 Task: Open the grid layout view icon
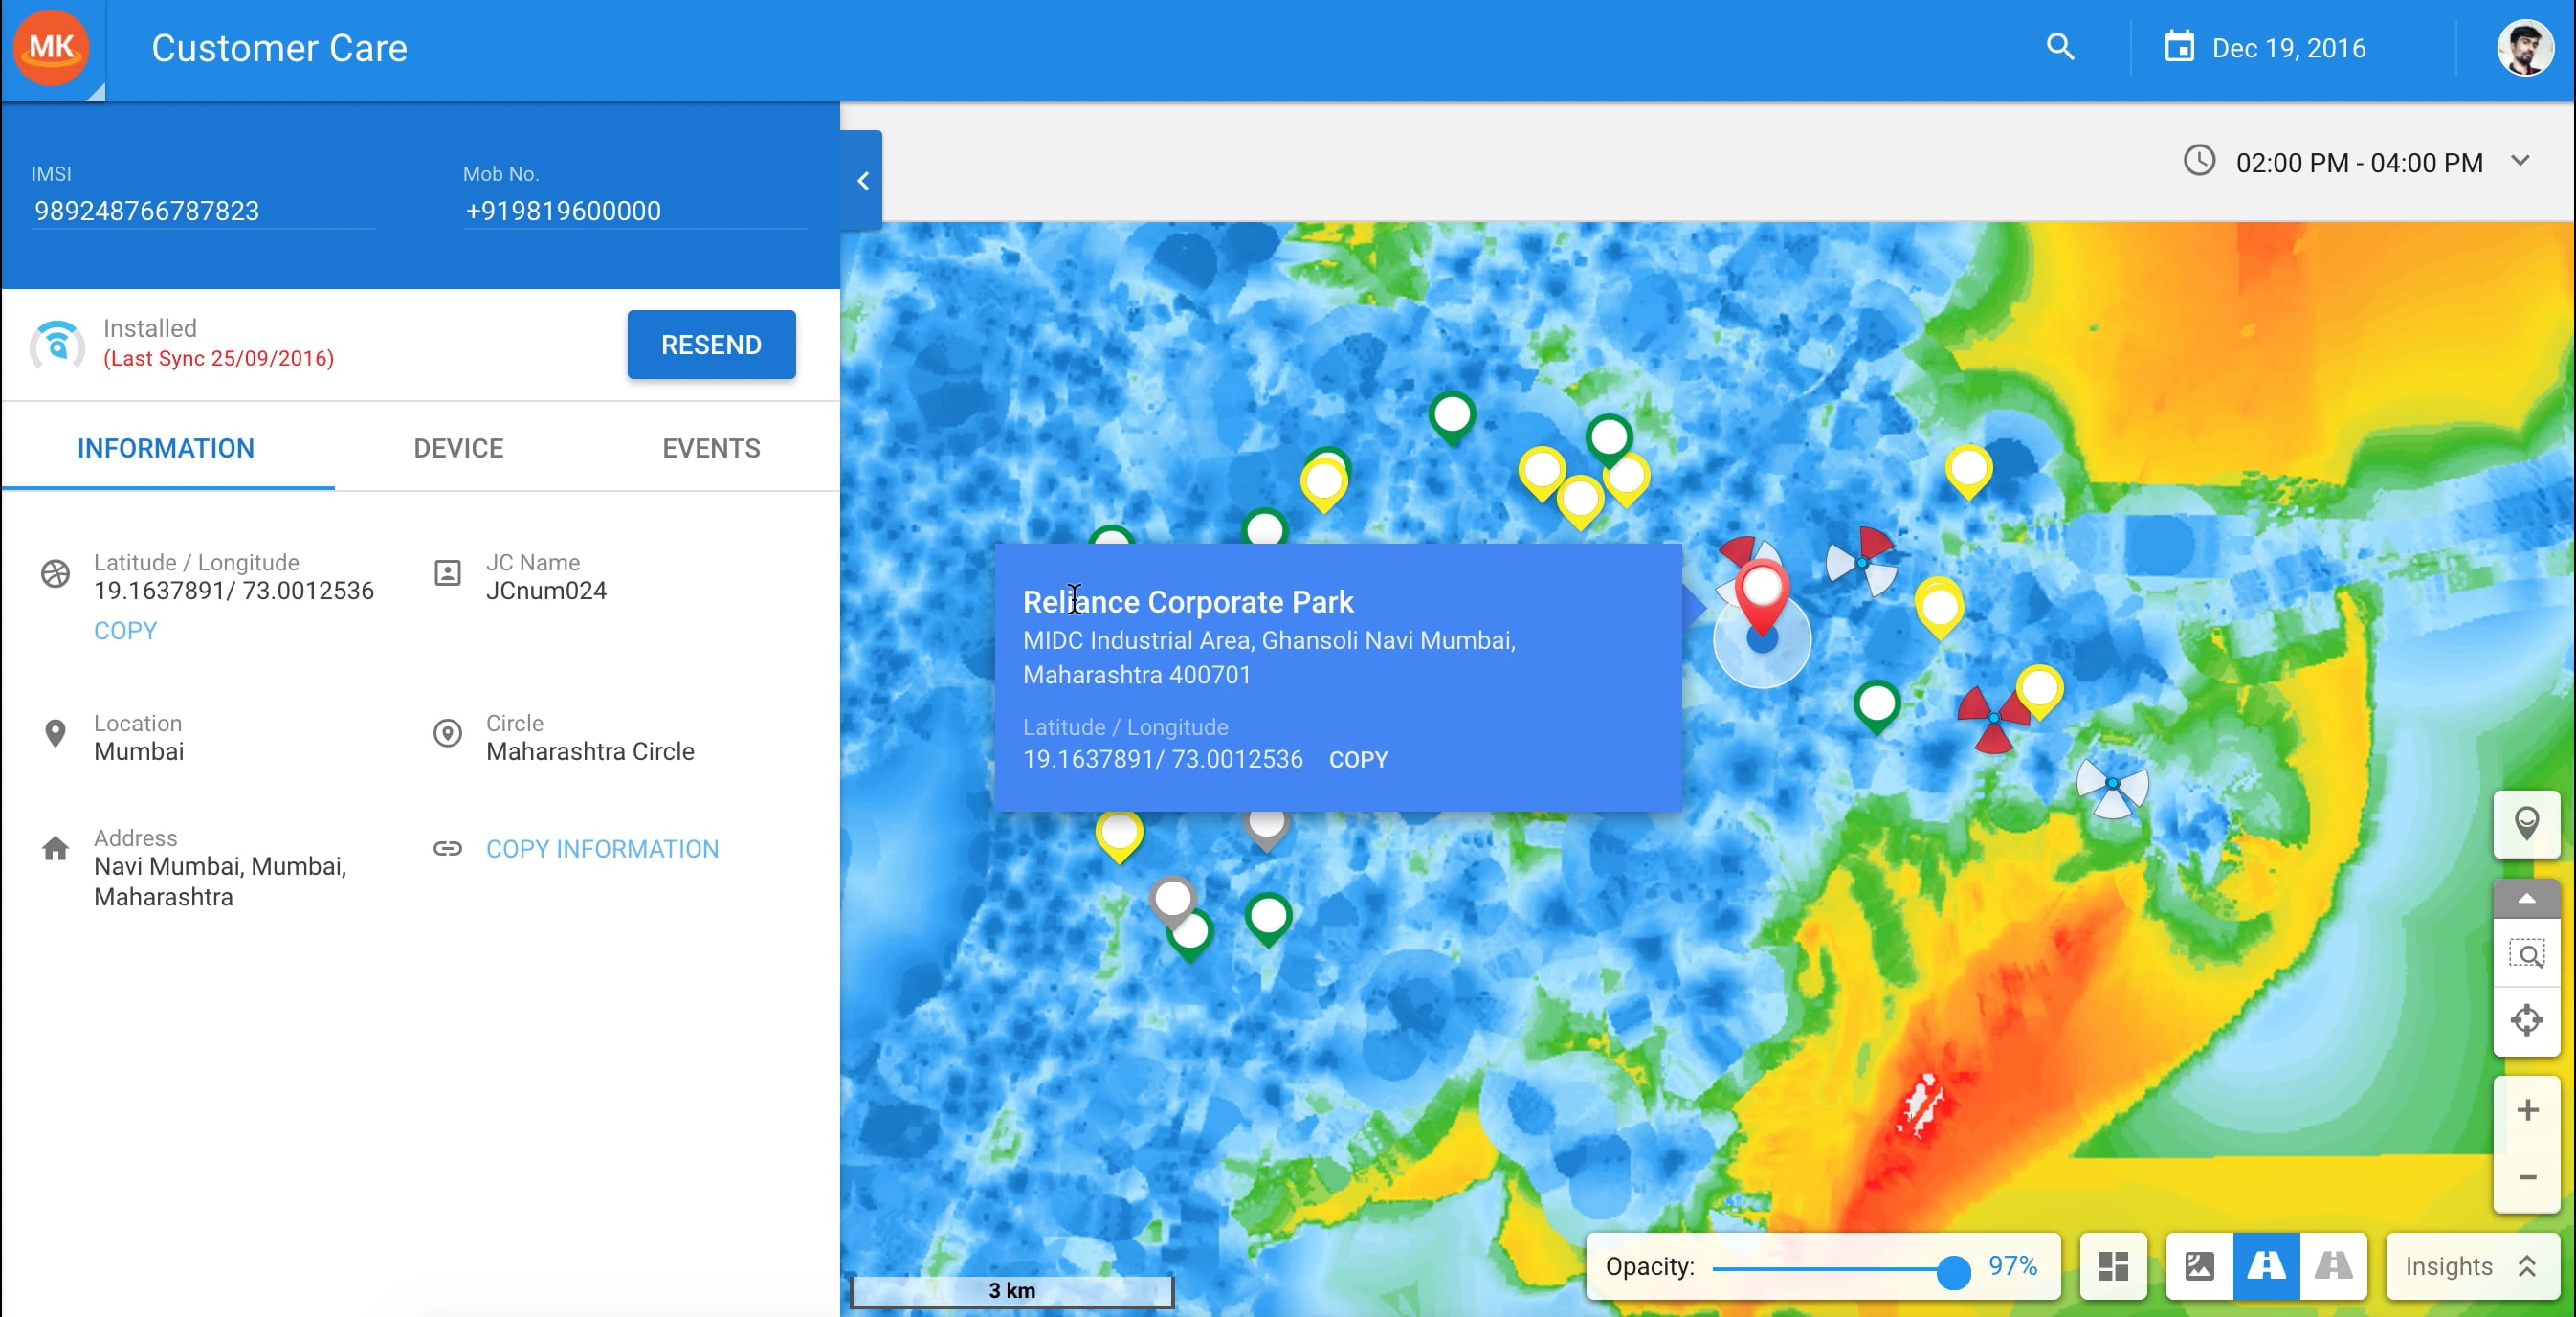pos(2113,1267)
